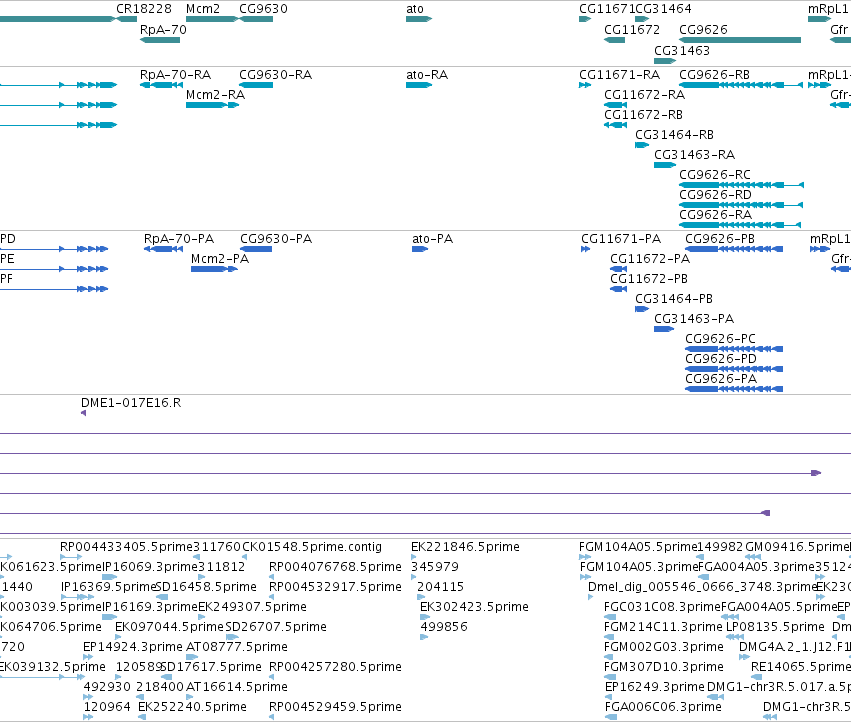
Task: Select the RpA-70-PA protein label
Action: coord(179,239)
